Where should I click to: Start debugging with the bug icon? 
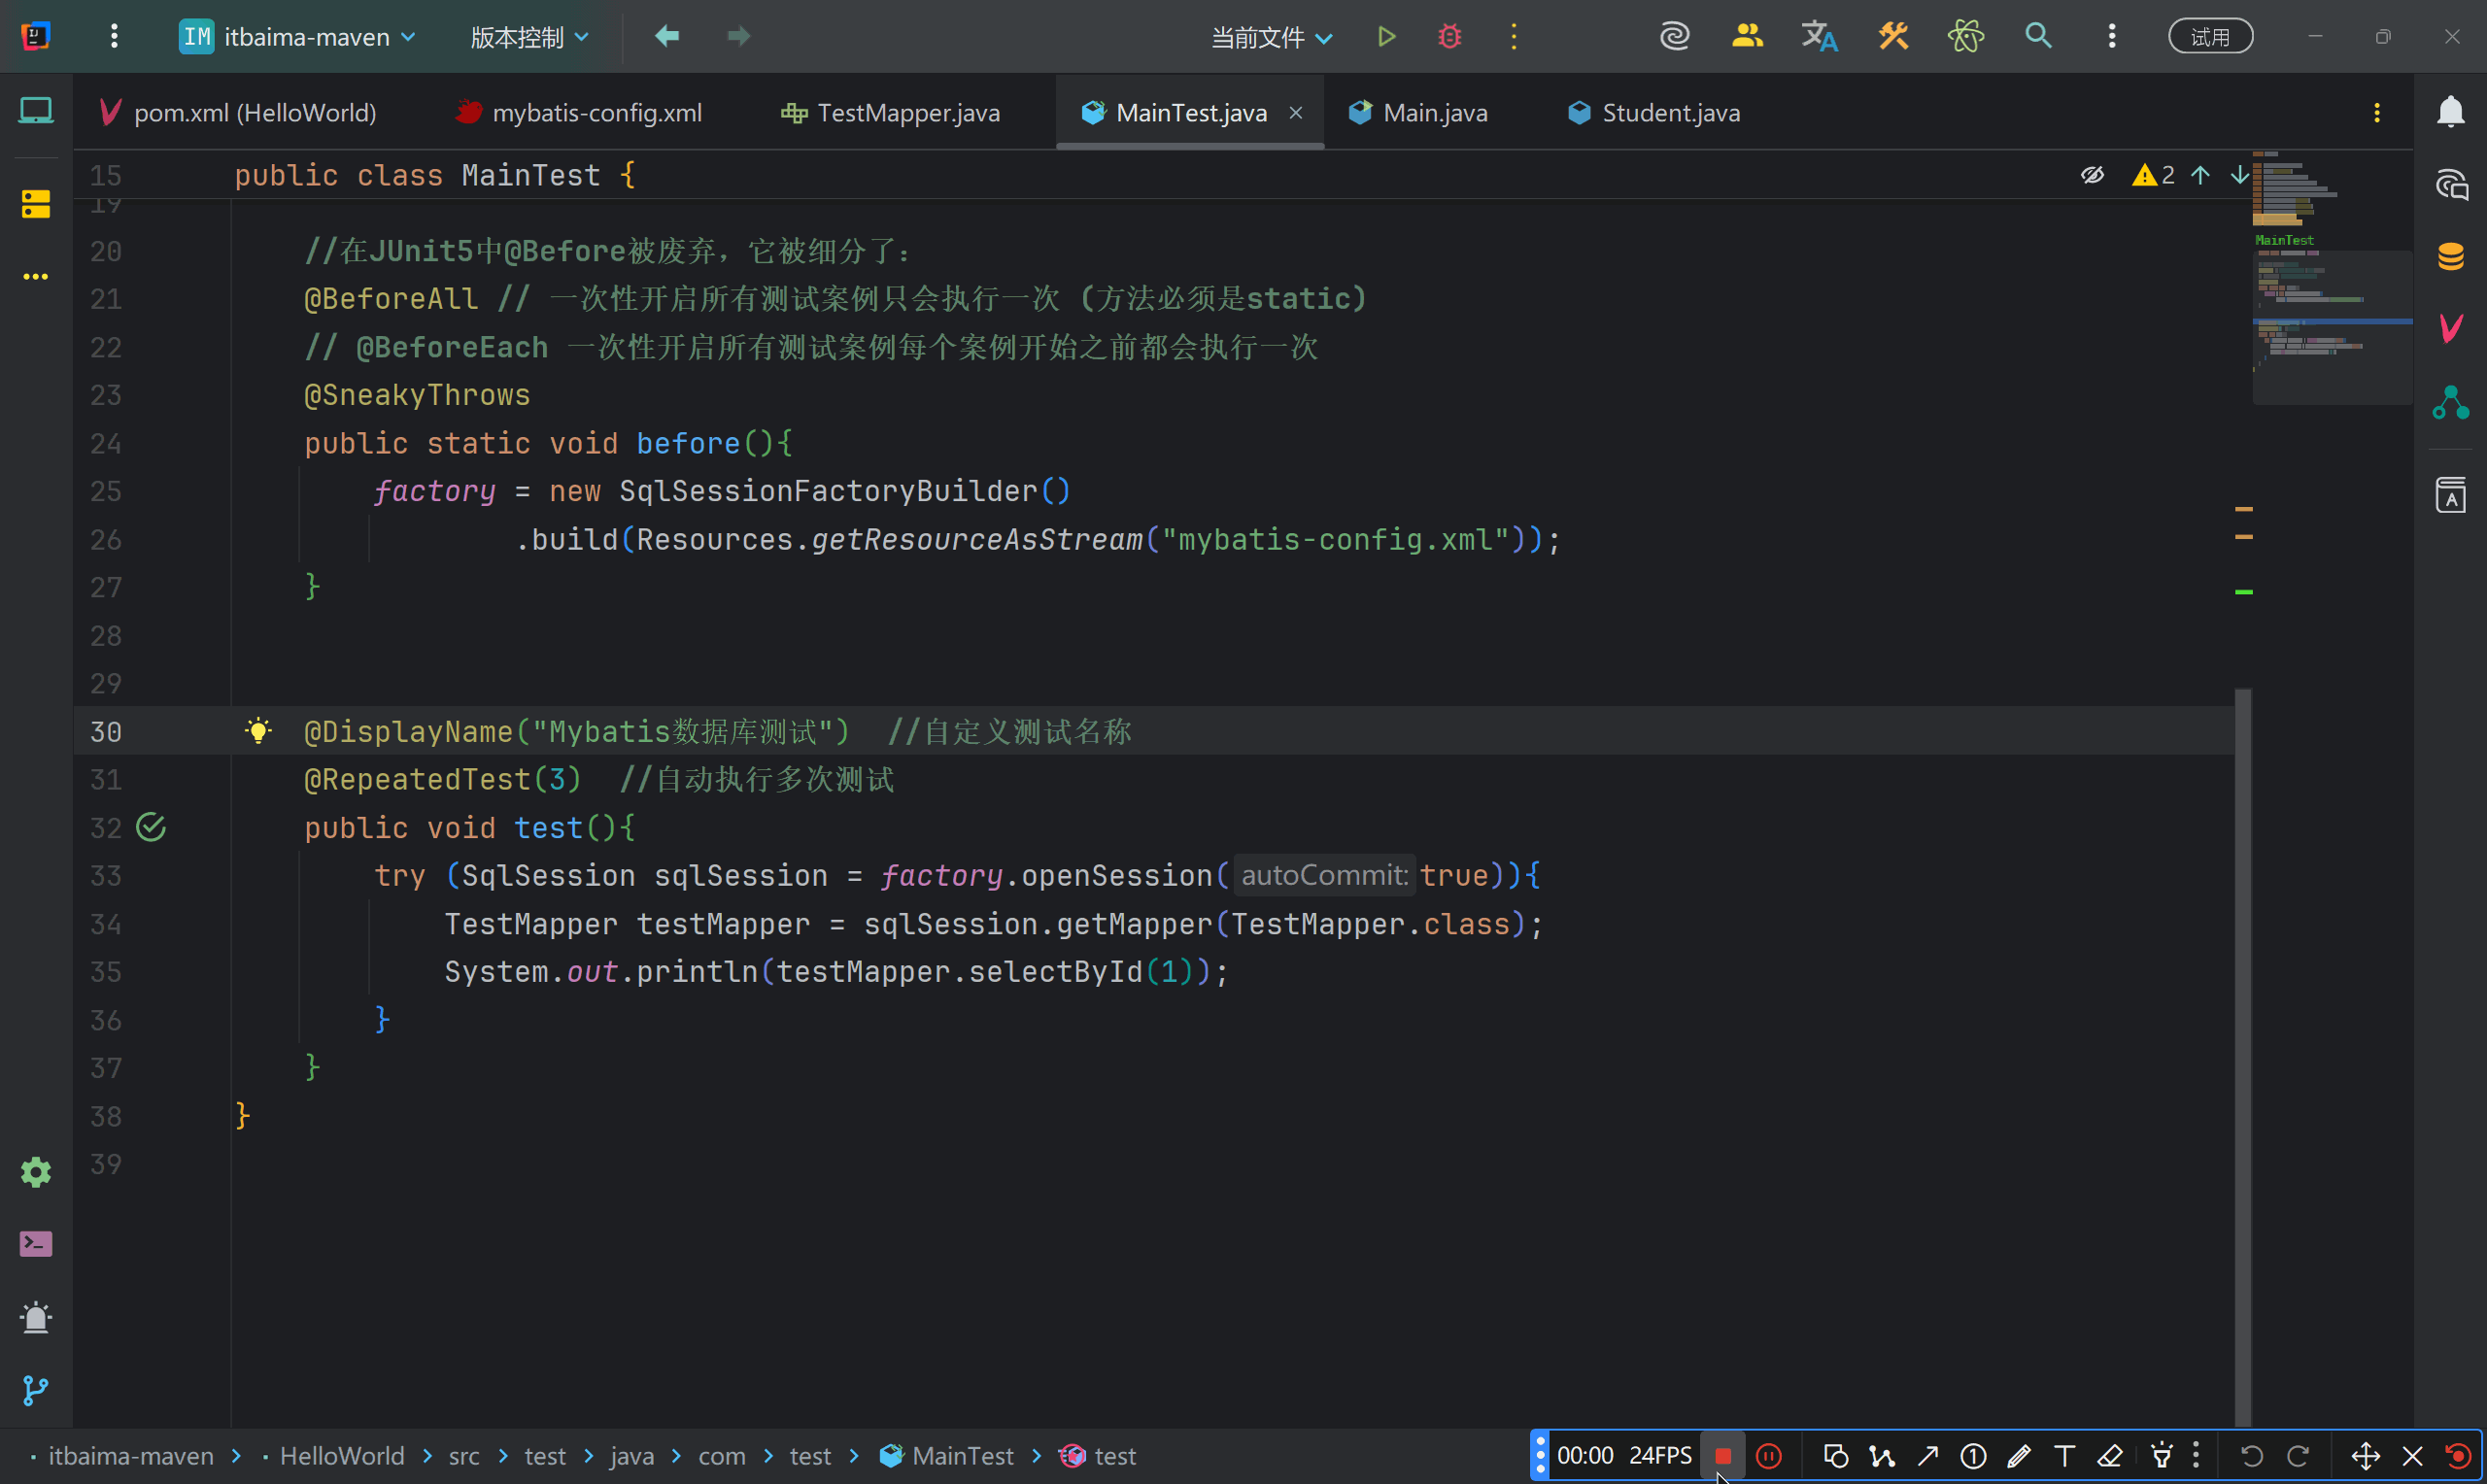click(1449, 37)
